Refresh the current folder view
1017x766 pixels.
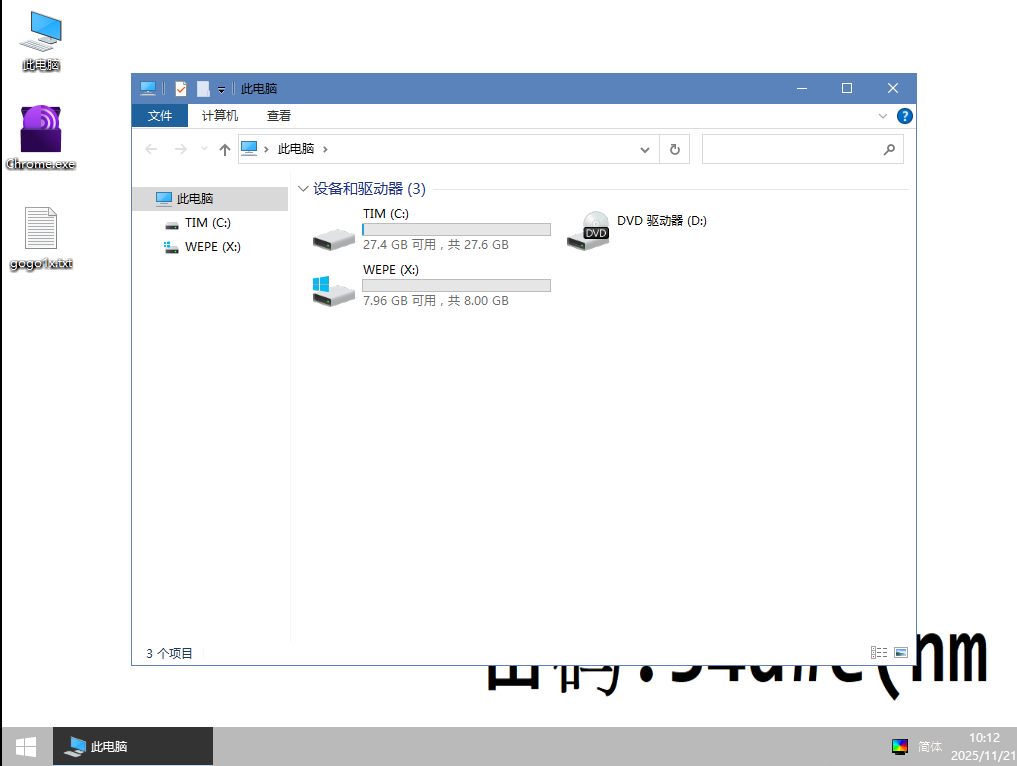click(675, 149)
